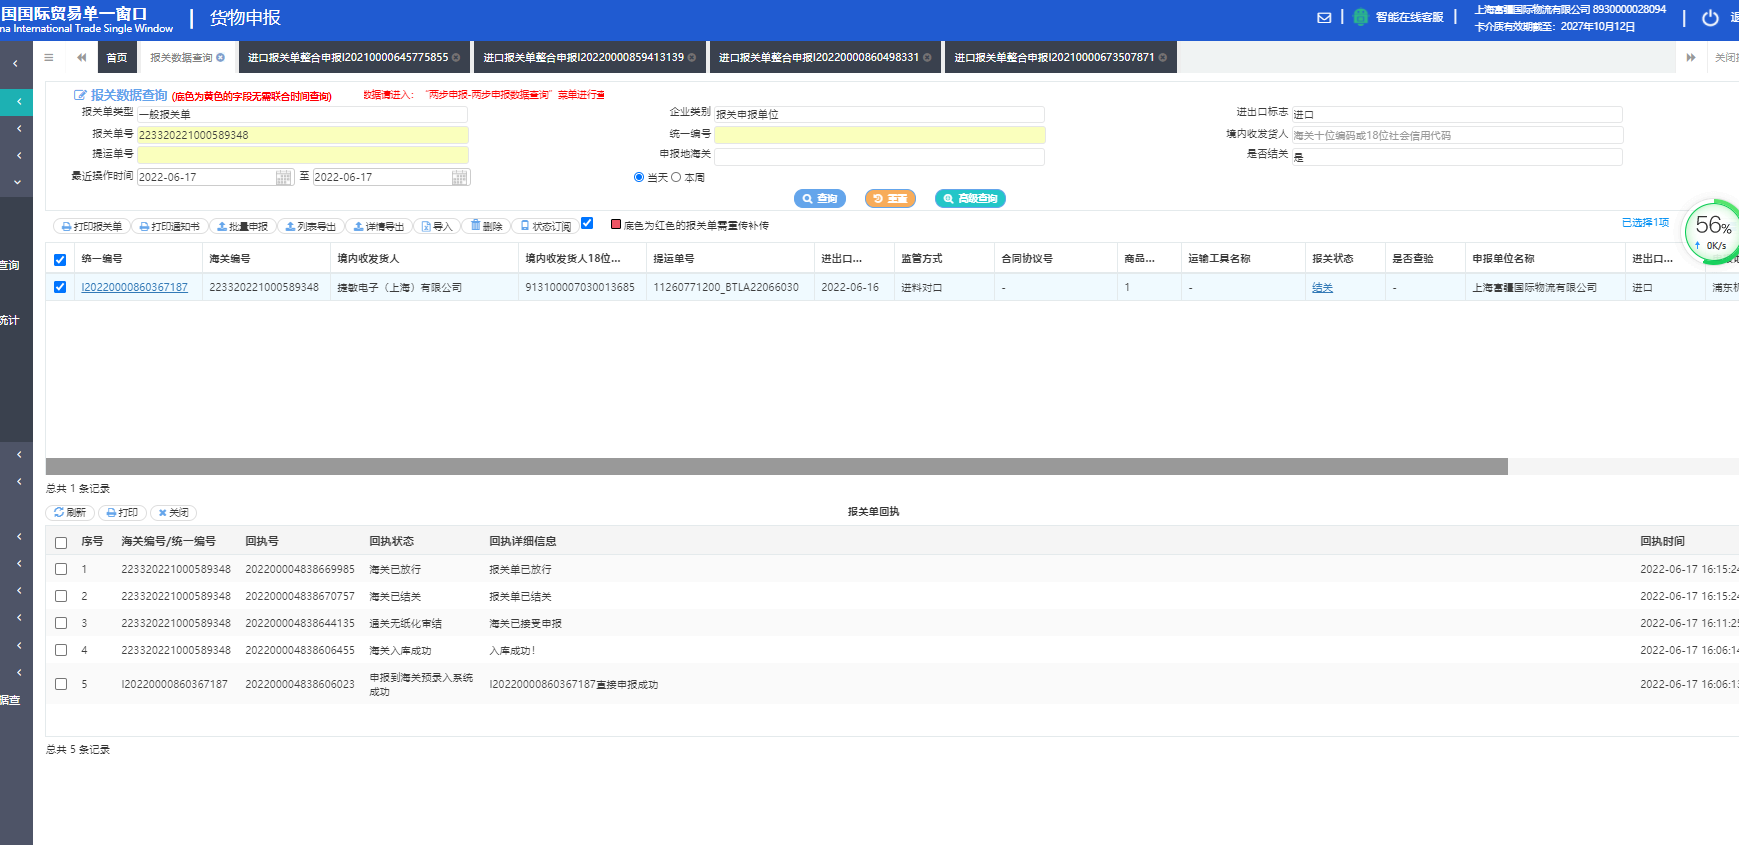Image resolution: width=1739 pixels, height=845 pixels.
Task: Toggle the checkbox next to 状态订阅
Action: pyautogui.click(x=587, y=223)
